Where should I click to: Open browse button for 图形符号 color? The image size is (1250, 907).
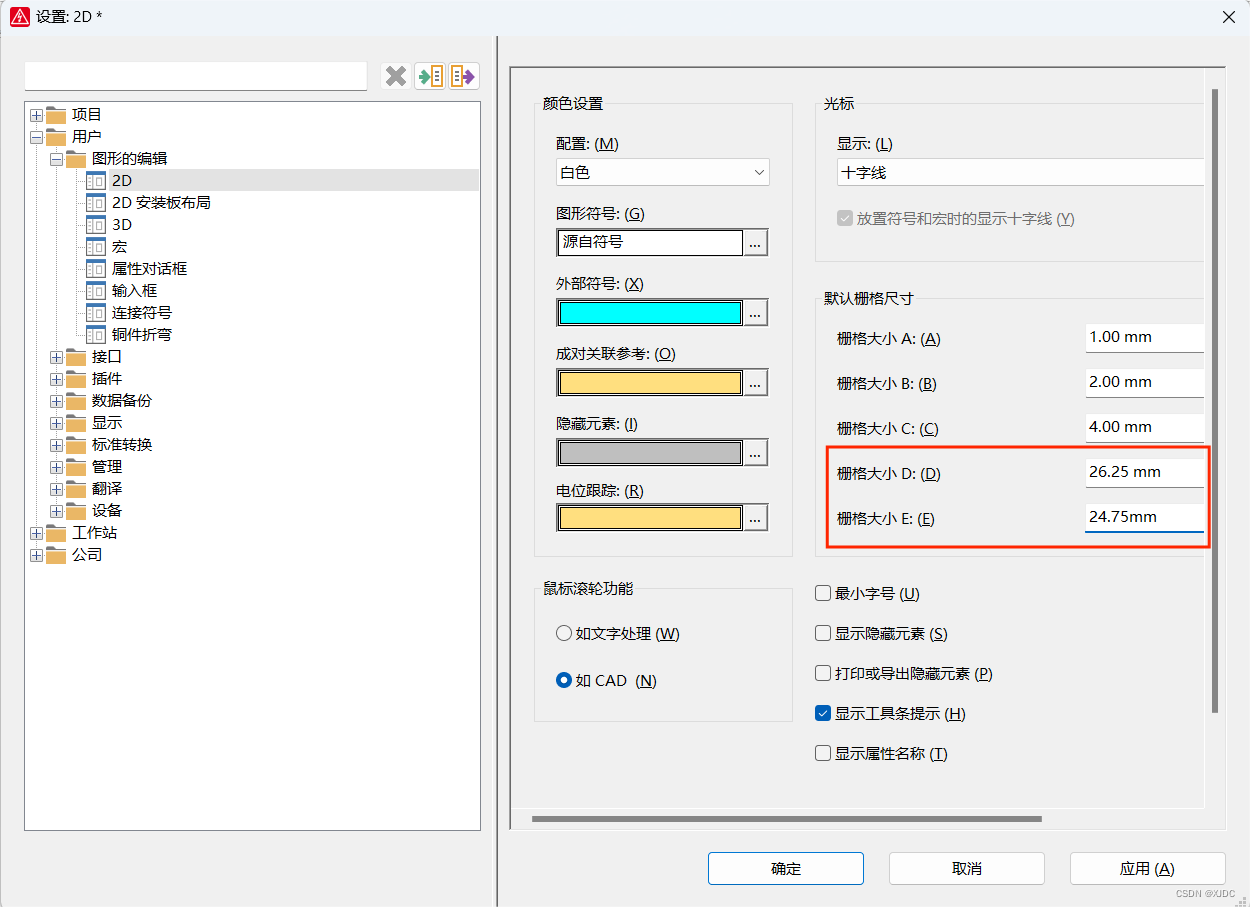756,243
